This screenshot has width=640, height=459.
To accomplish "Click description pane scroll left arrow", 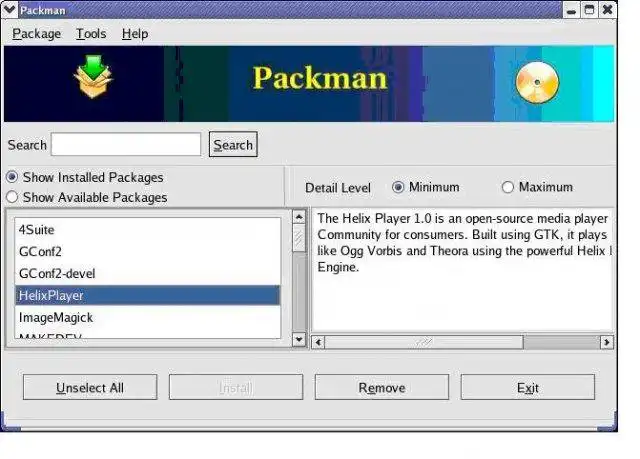I will [318, 342].
